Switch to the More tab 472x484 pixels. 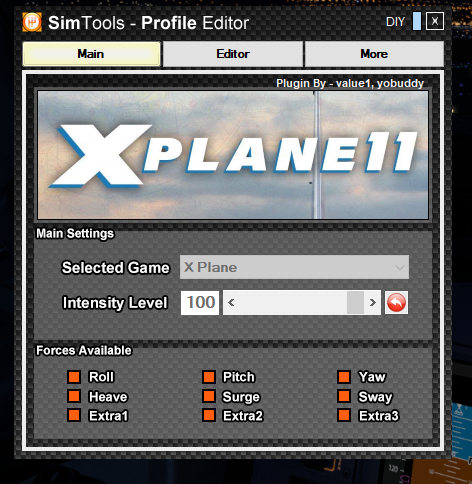coord(374,54)
